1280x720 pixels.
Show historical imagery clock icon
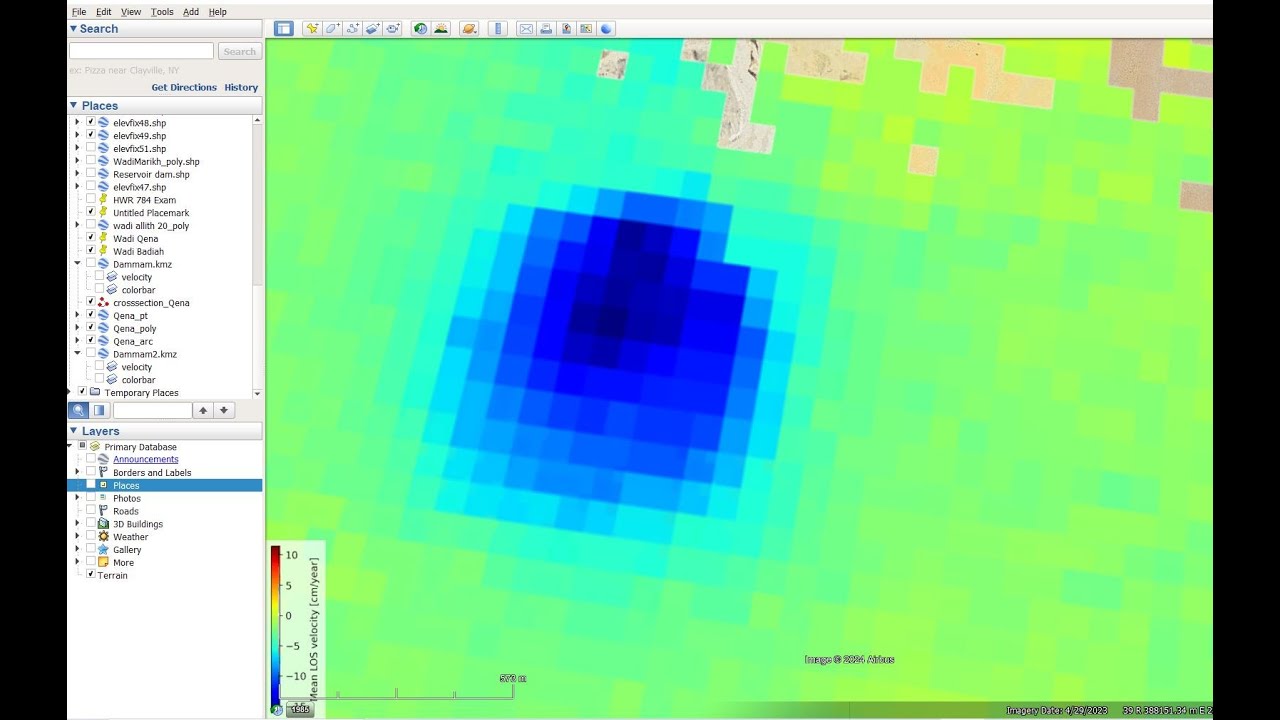coord(420,29)
